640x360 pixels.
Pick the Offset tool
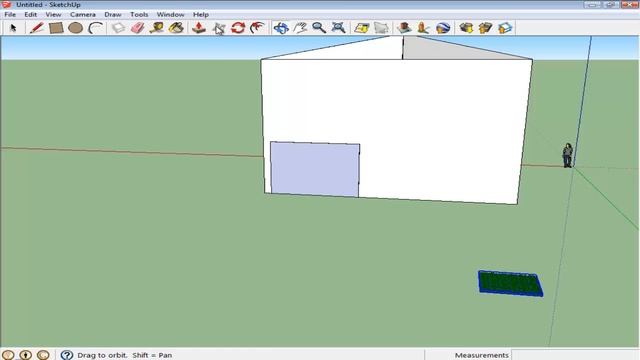point(257,28)
